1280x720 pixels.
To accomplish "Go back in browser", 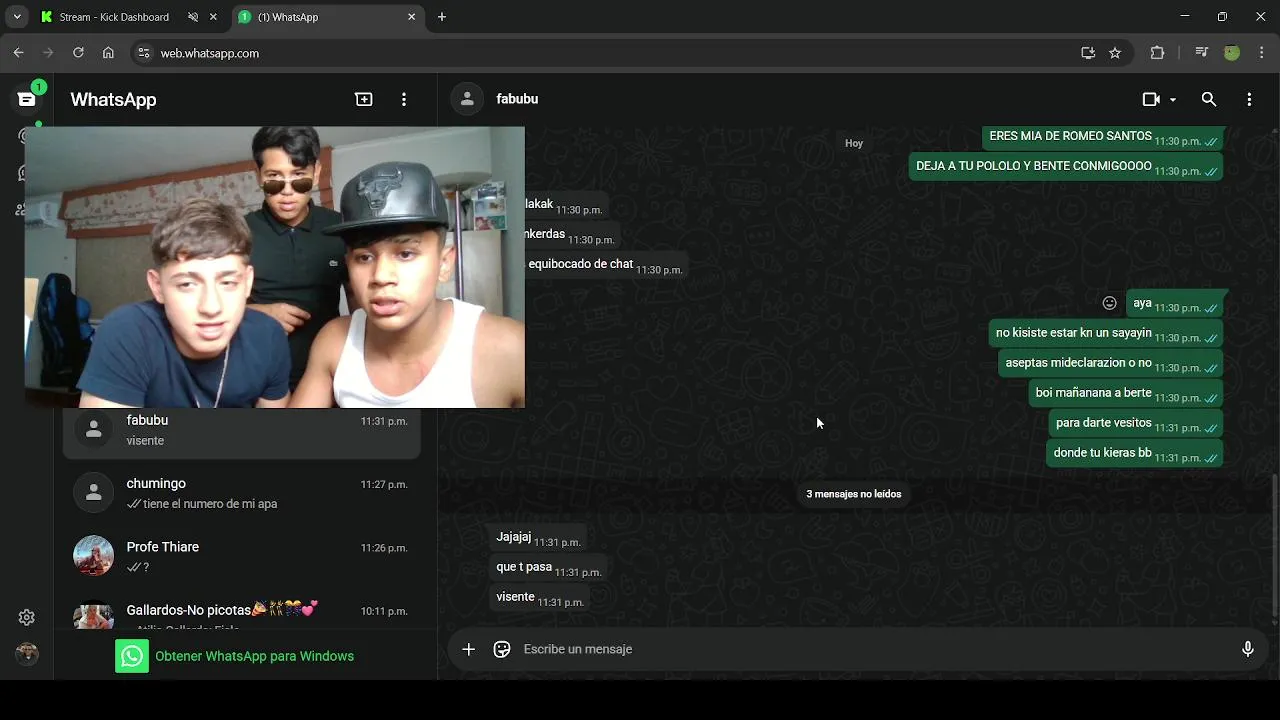I will click(18, 53).
